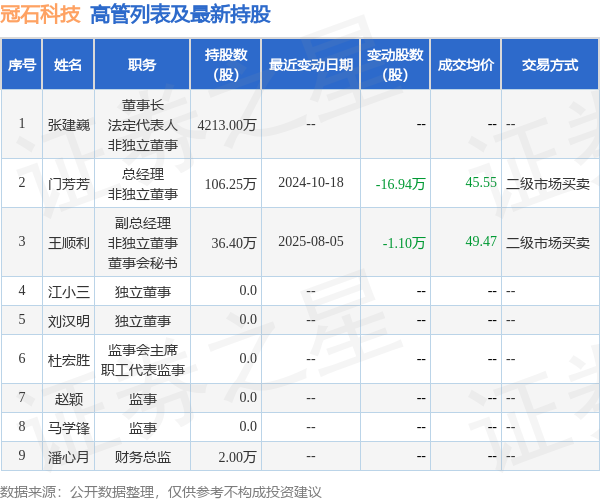The width and height of the screenshot is (600, 501).
Task: Click the 交易方式 column header
Action: click(550, 65)
